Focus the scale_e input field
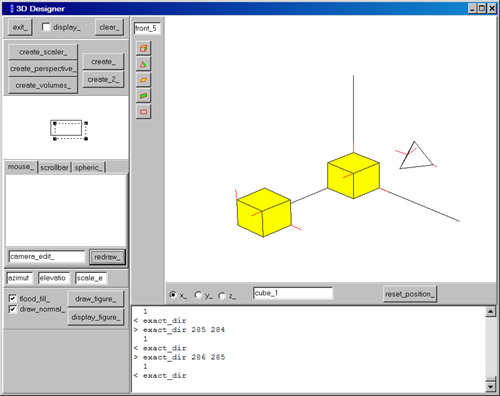 tap(91, 278)
